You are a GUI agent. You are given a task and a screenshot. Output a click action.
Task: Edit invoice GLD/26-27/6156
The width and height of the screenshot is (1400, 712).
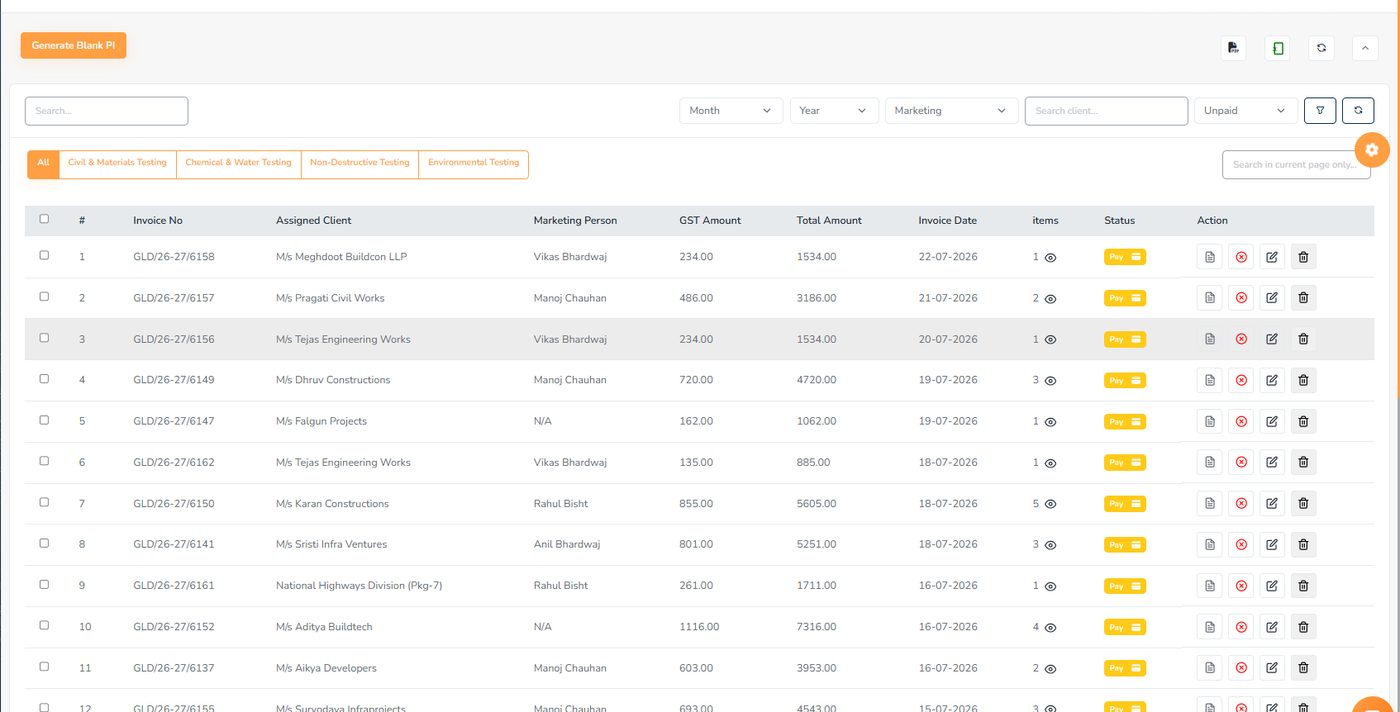click(1272, 339)
